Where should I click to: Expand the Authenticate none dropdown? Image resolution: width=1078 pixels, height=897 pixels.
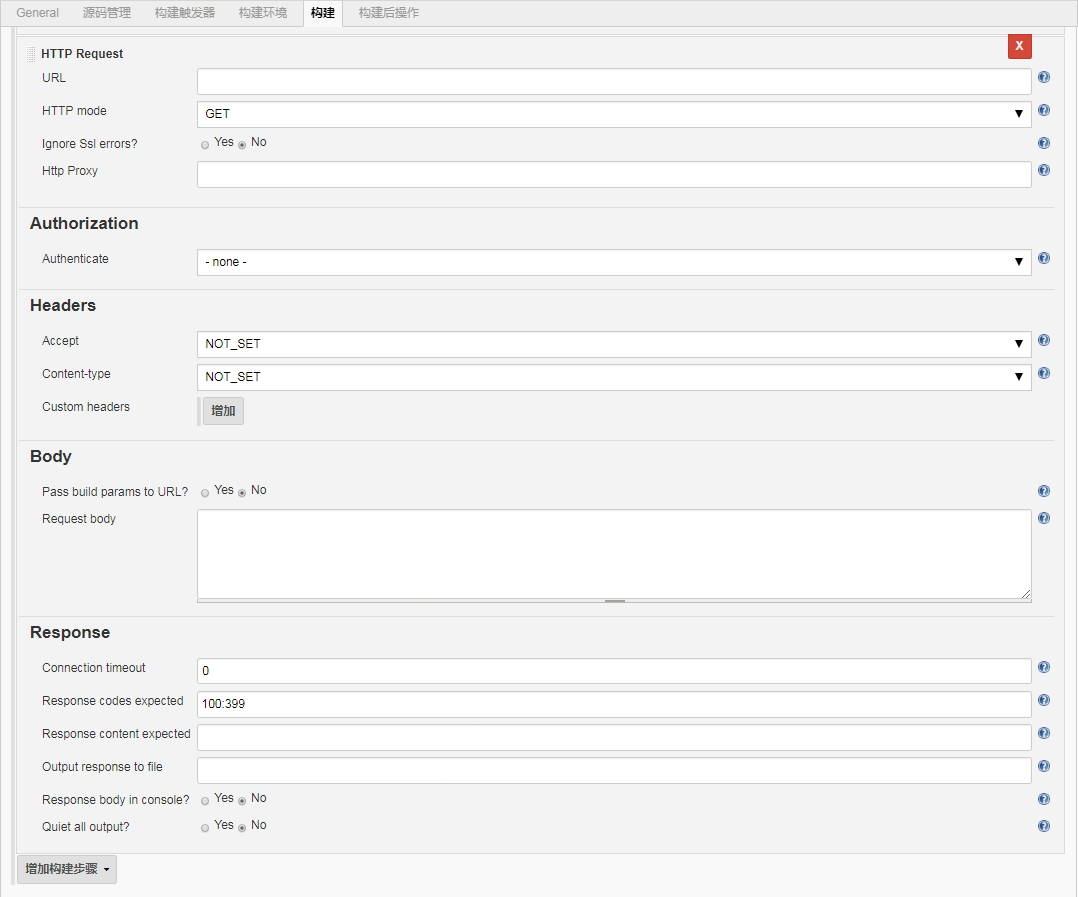pyautogui.click(x=614, y=262)
